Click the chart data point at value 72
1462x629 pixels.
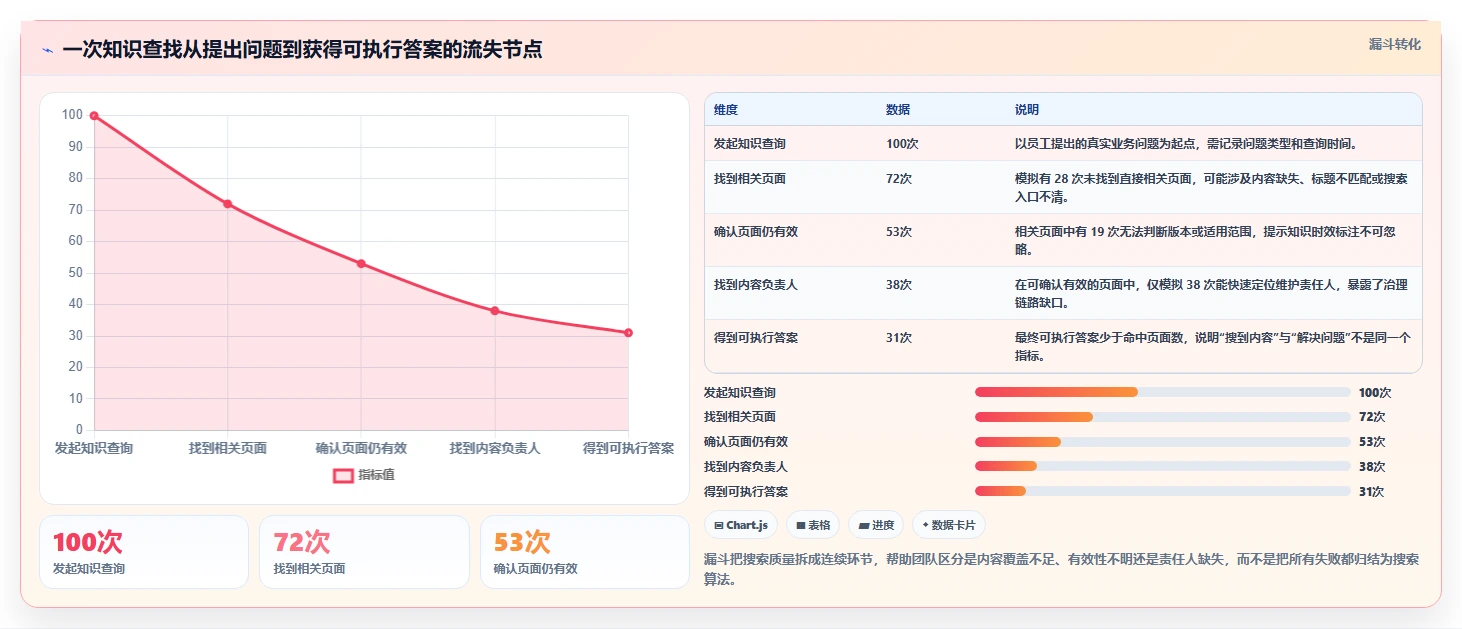click(228, 204)
